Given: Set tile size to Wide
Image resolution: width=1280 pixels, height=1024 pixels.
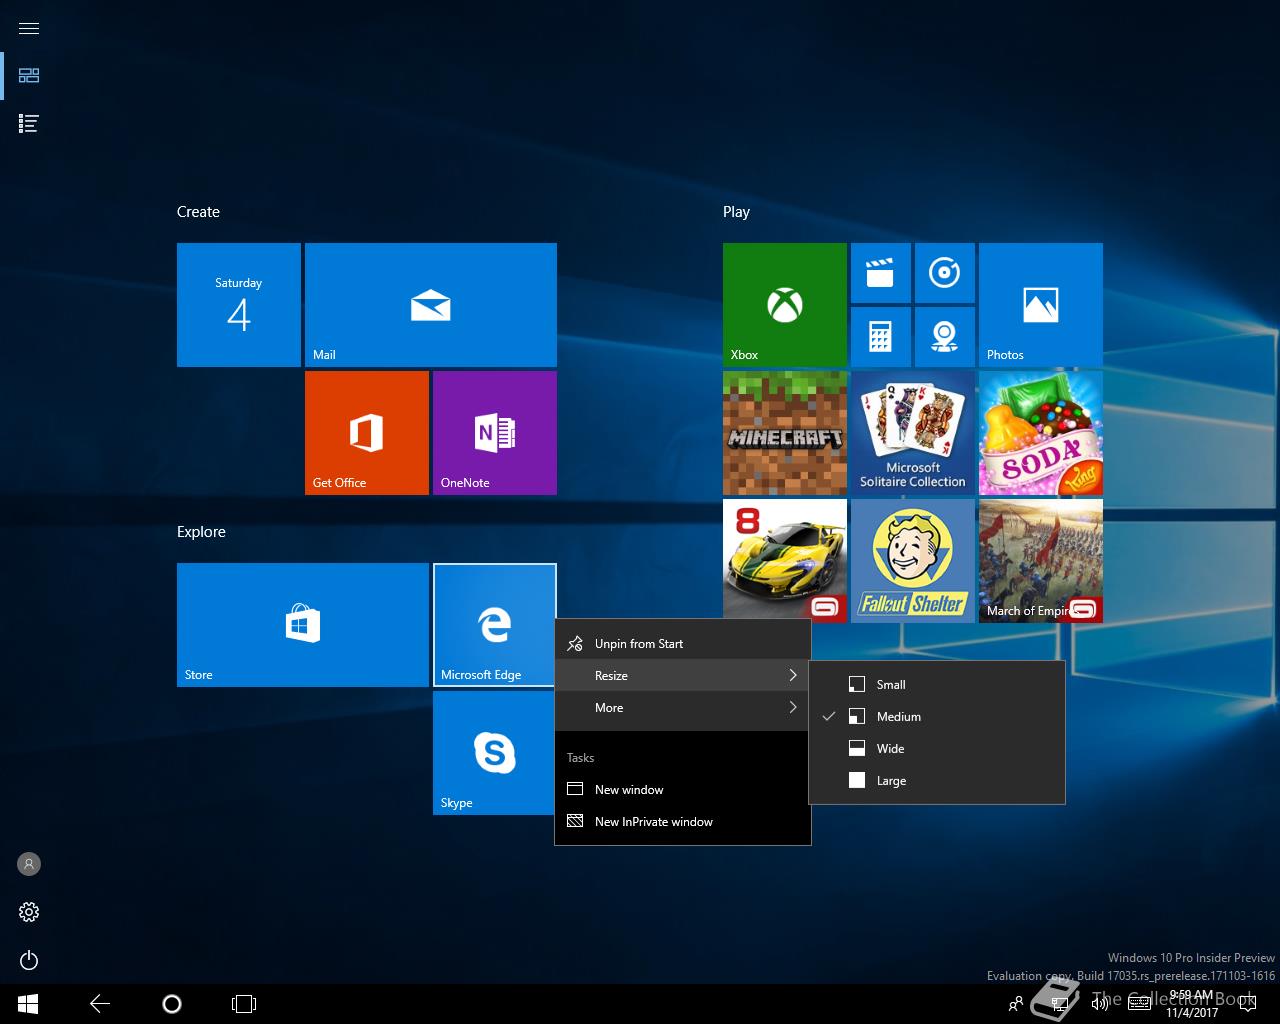Looking at the screenshot, I should click(x=937, y=749).
